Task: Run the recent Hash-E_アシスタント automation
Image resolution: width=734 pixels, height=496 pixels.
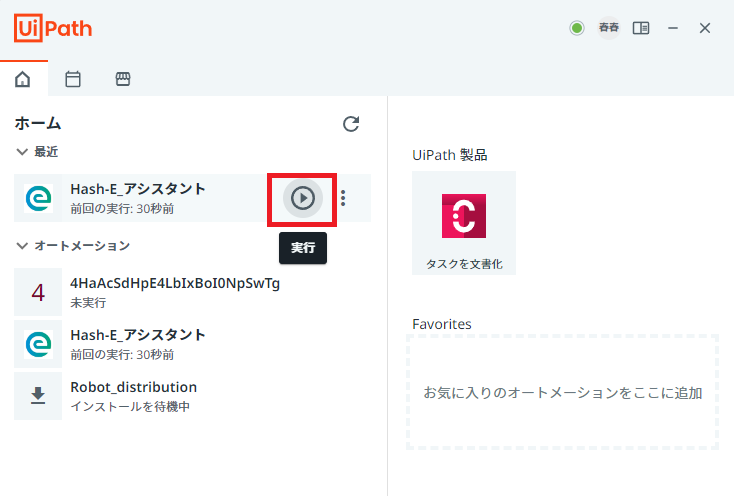Action: pyautogui.click(x=303, y=198)
